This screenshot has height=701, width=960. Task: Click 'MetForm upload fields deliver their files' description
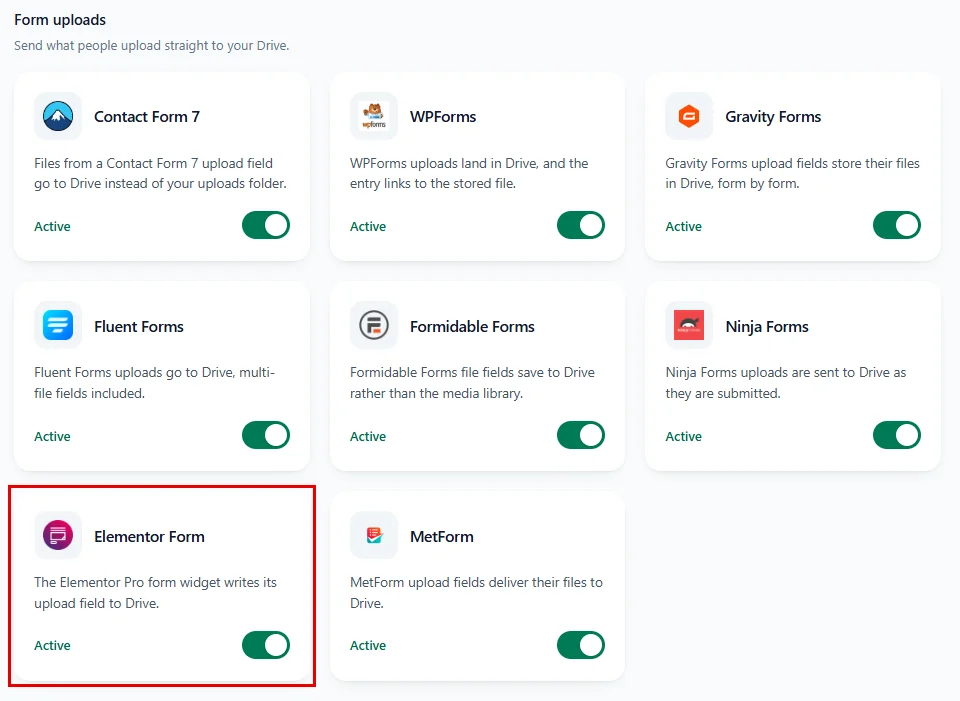[x=476, y=593]
